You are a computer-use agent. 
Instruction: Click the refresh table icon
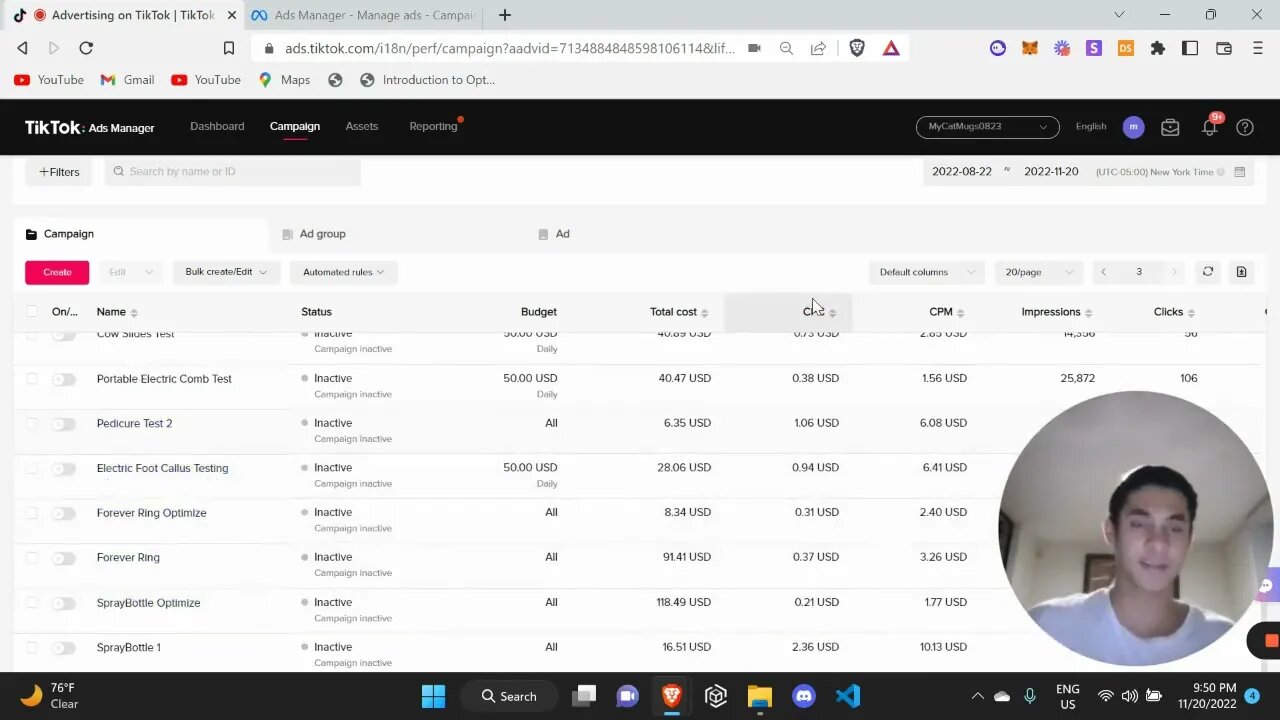1208,272
